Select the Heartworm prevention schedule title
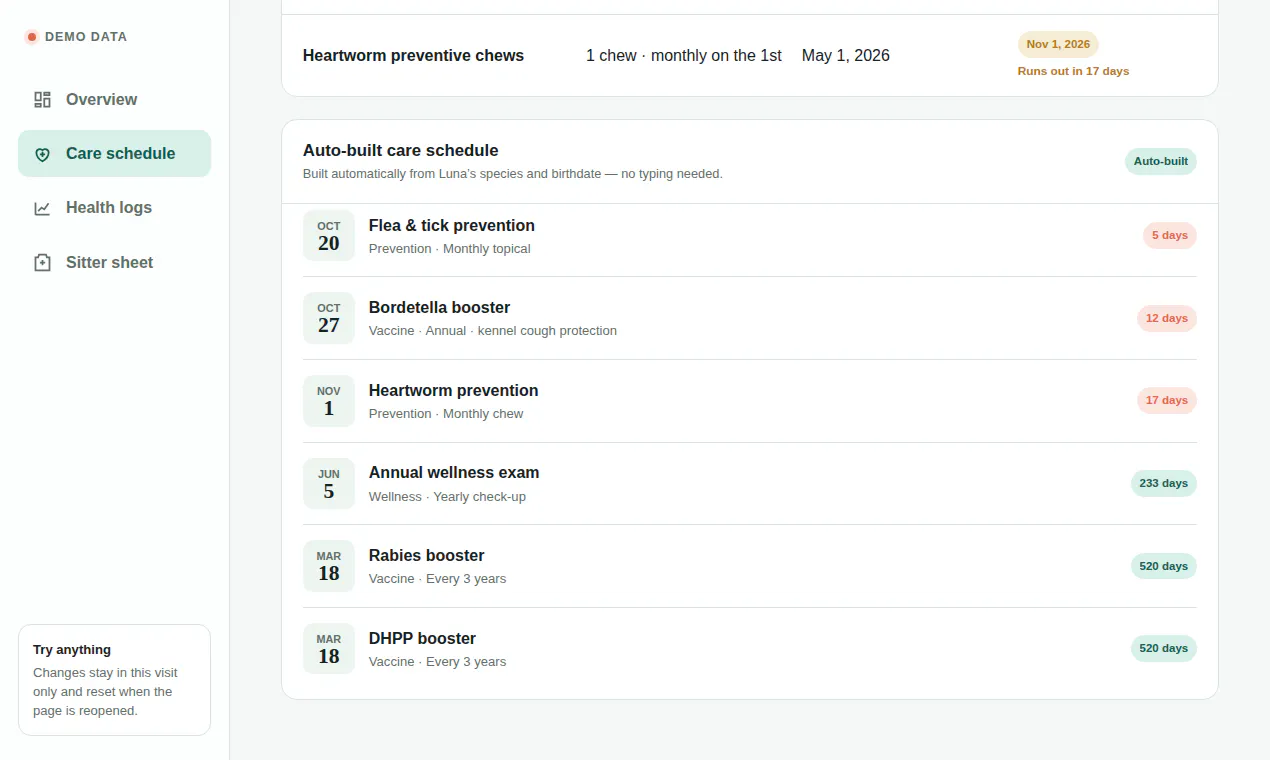 click(453, 390)
